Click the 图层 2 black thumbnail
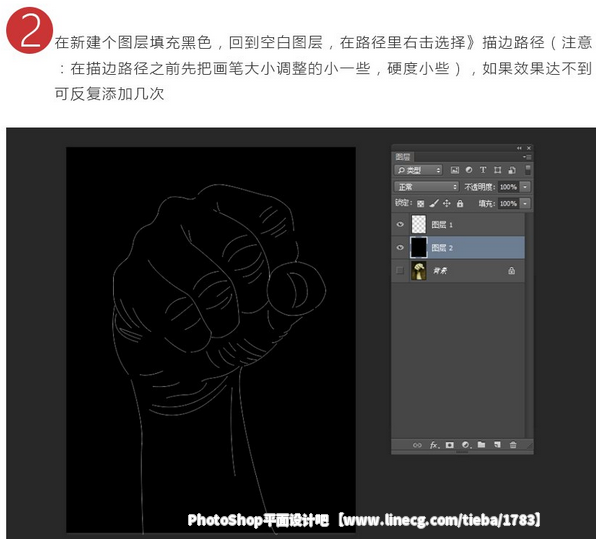The image size is (596, 539). tap(418, 247)
